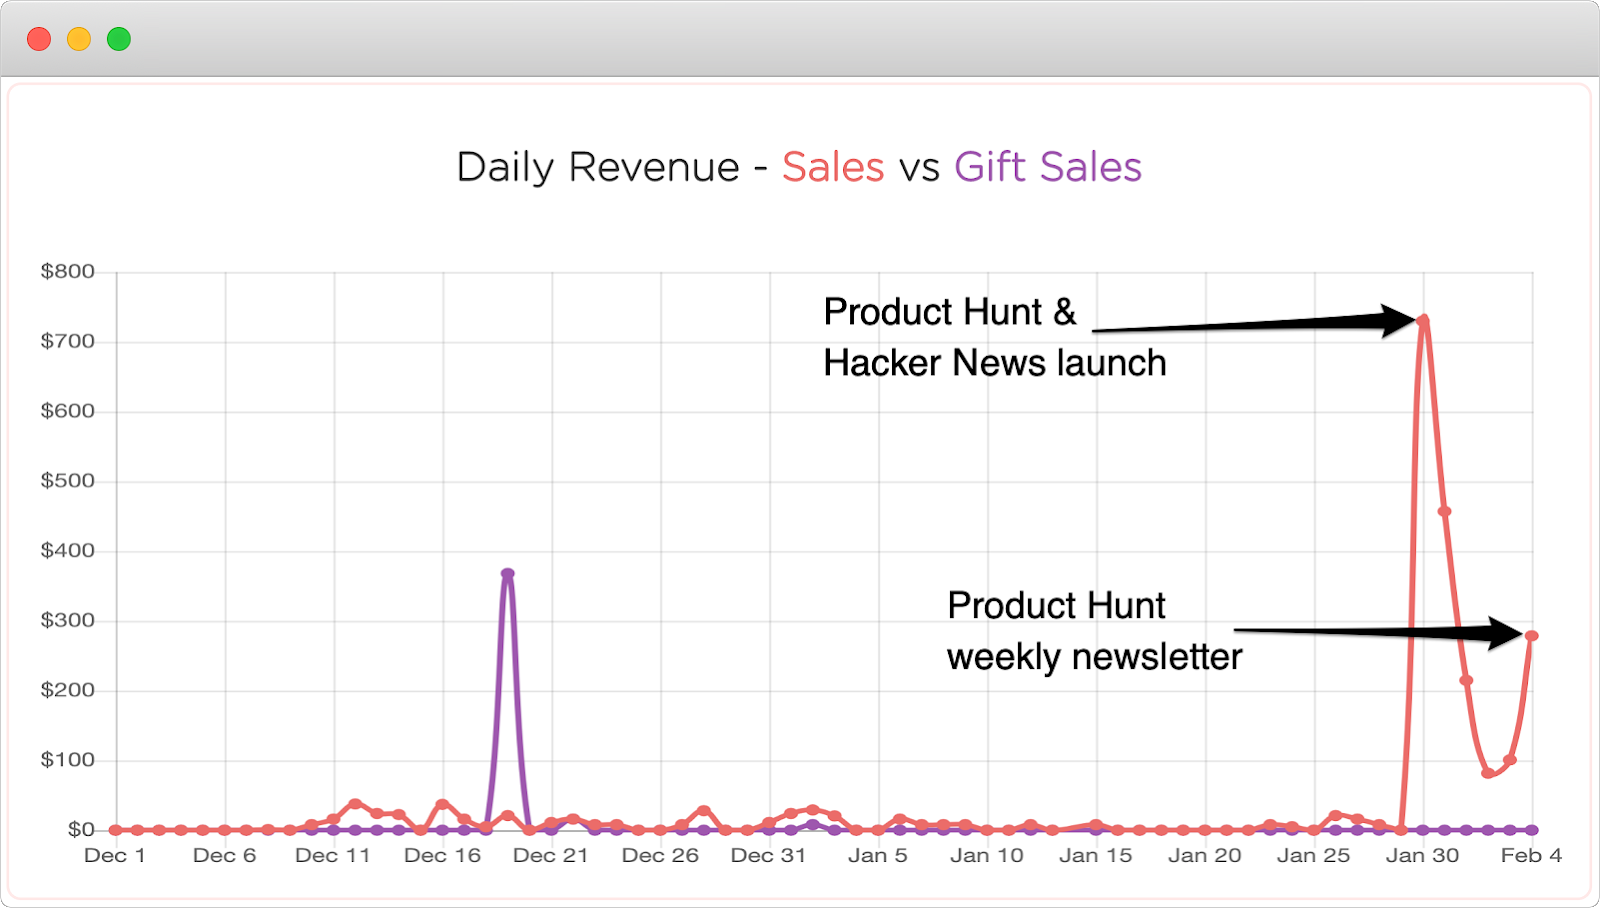This screenshot has height=908, width=1600.
Task: Click the purple 'Gift Sales' legend text
Action: [x=1048, y=167]
